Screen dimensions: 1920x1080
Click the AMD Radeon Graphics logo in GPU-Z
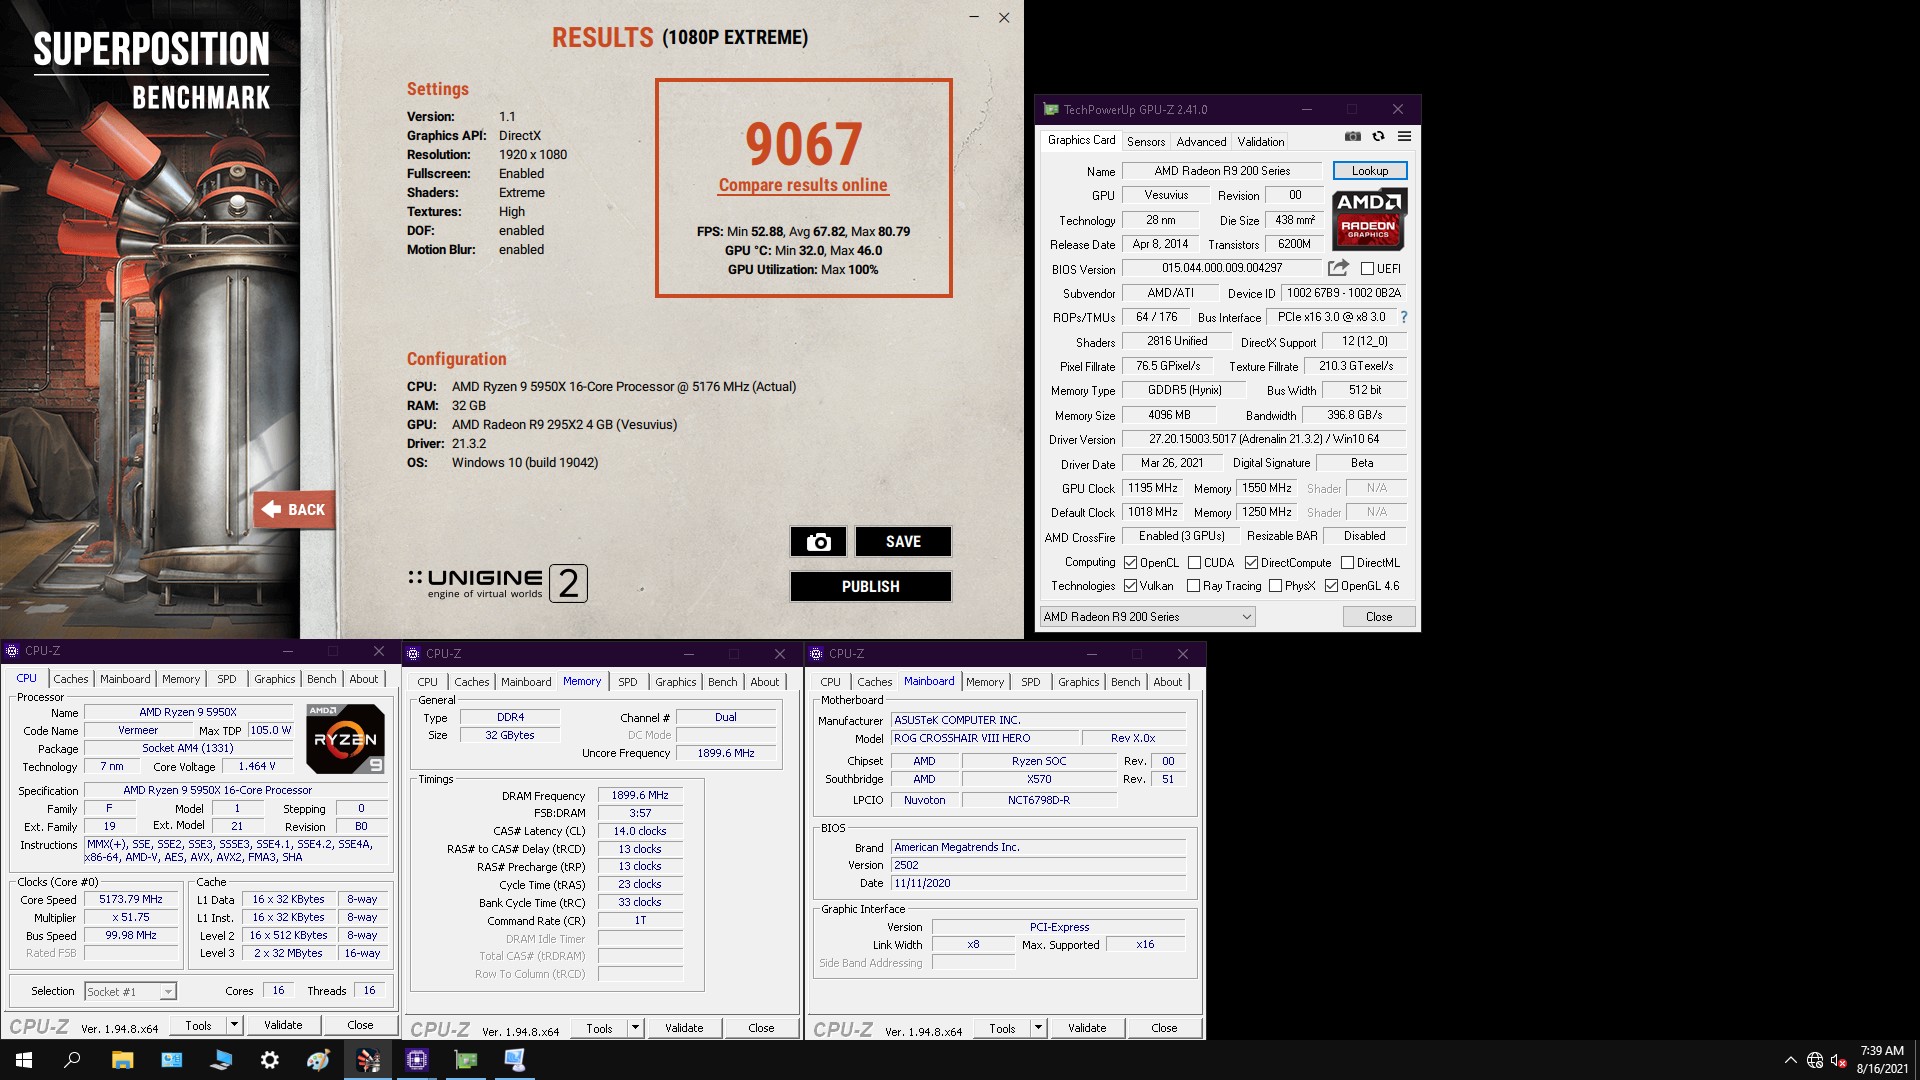[x=1369, y=219]
